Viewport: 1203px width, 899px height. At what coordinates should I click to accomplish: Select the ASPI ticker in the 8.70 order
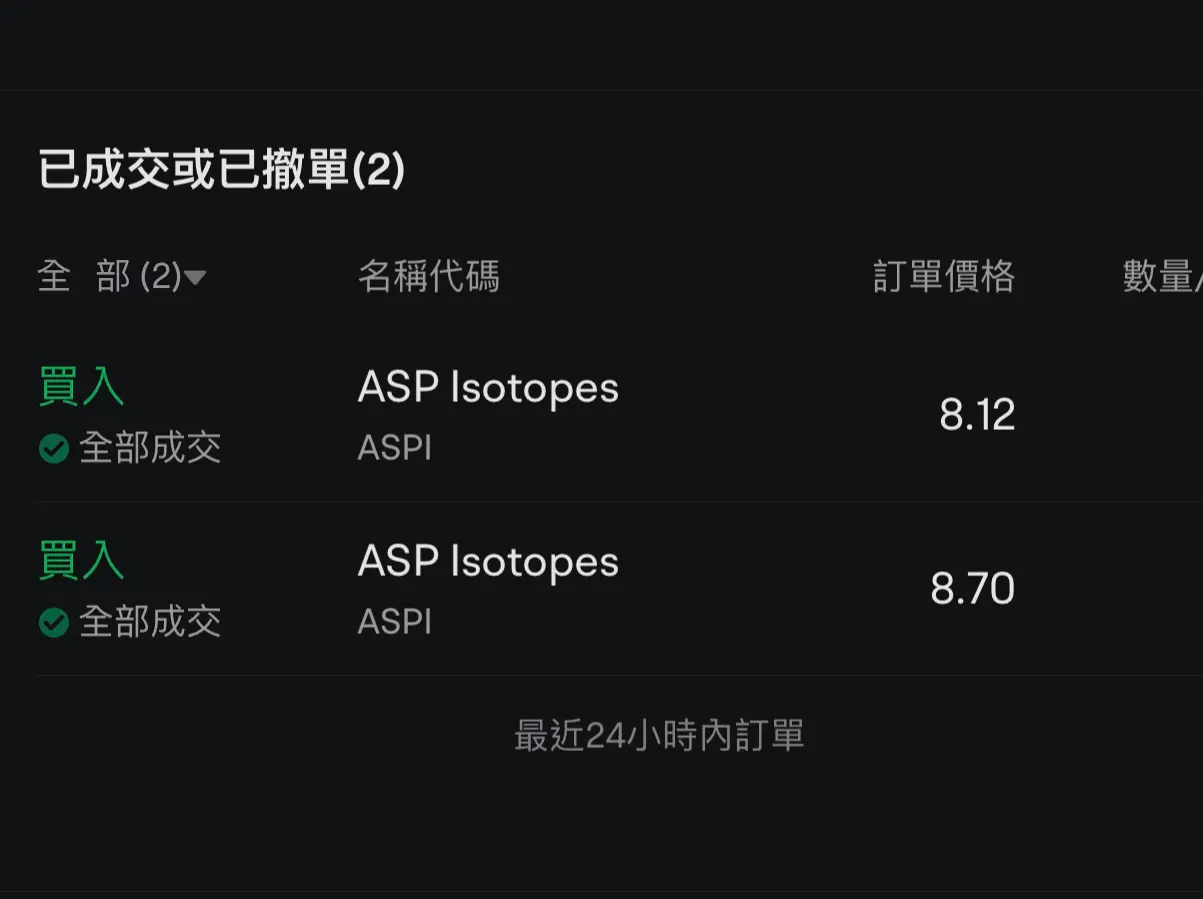click(395, 622)
